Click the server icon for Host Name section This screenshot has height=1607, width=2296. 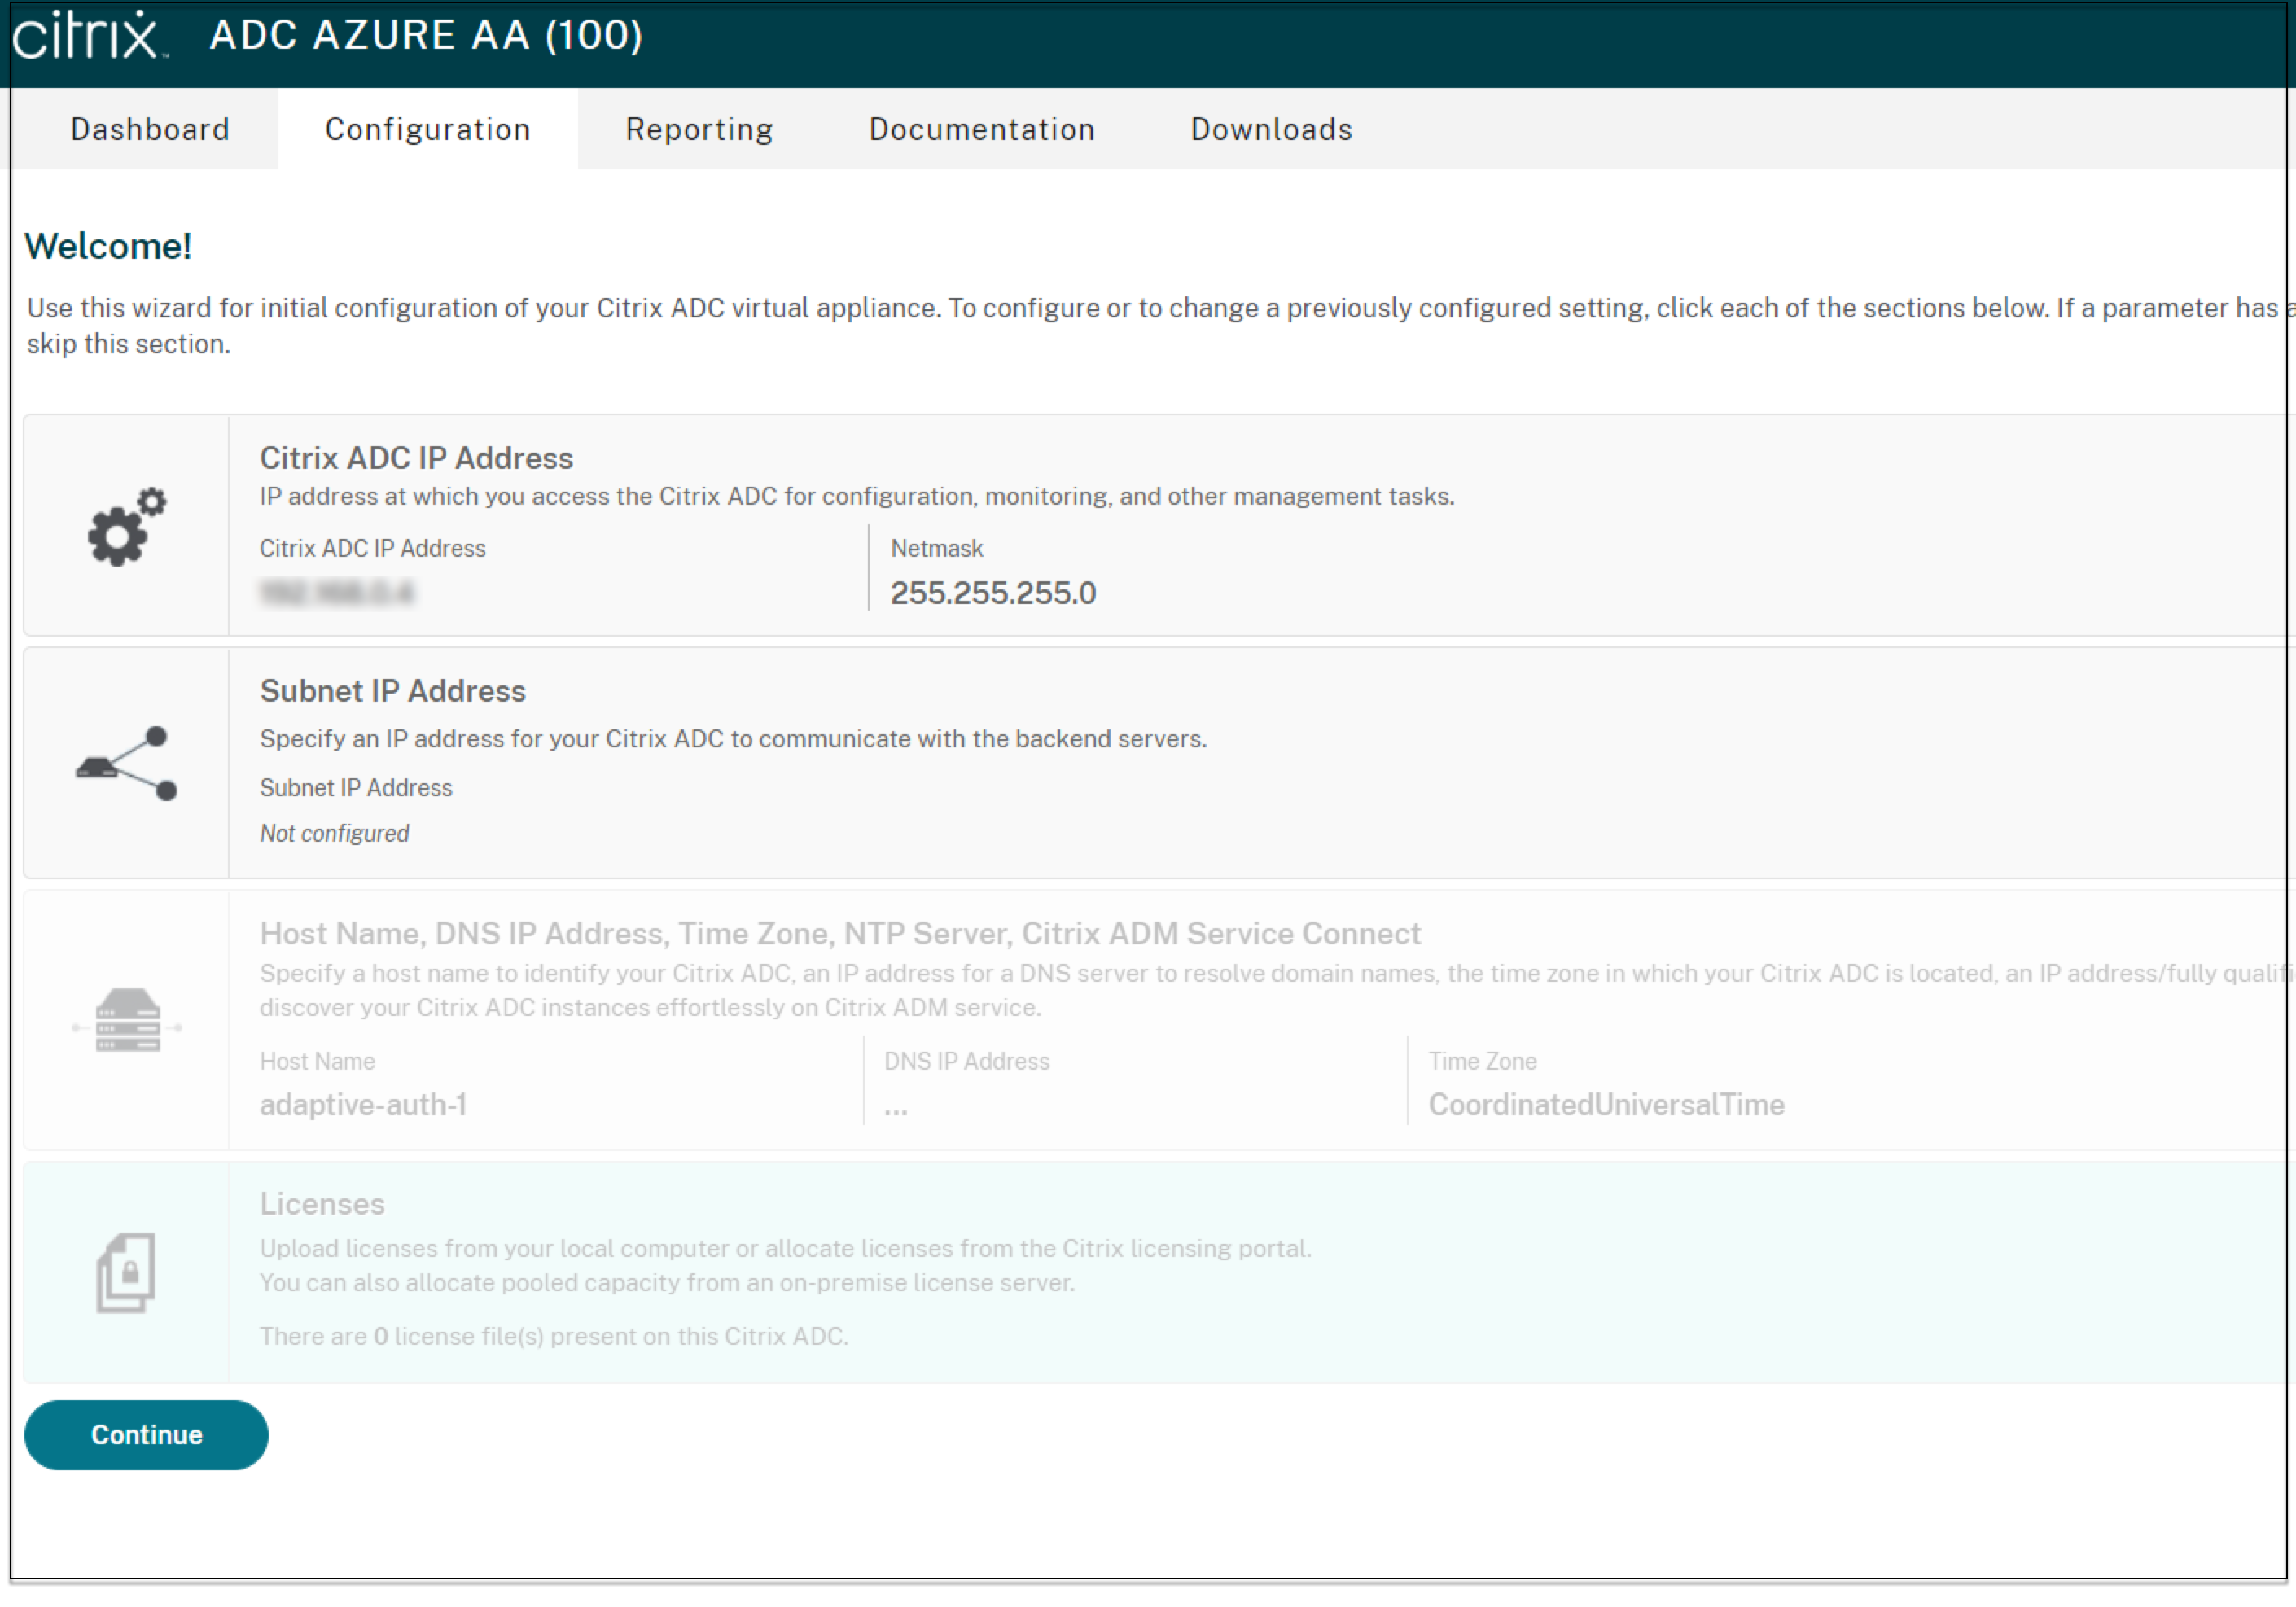pyautogui.click(x=127, y=1021)
